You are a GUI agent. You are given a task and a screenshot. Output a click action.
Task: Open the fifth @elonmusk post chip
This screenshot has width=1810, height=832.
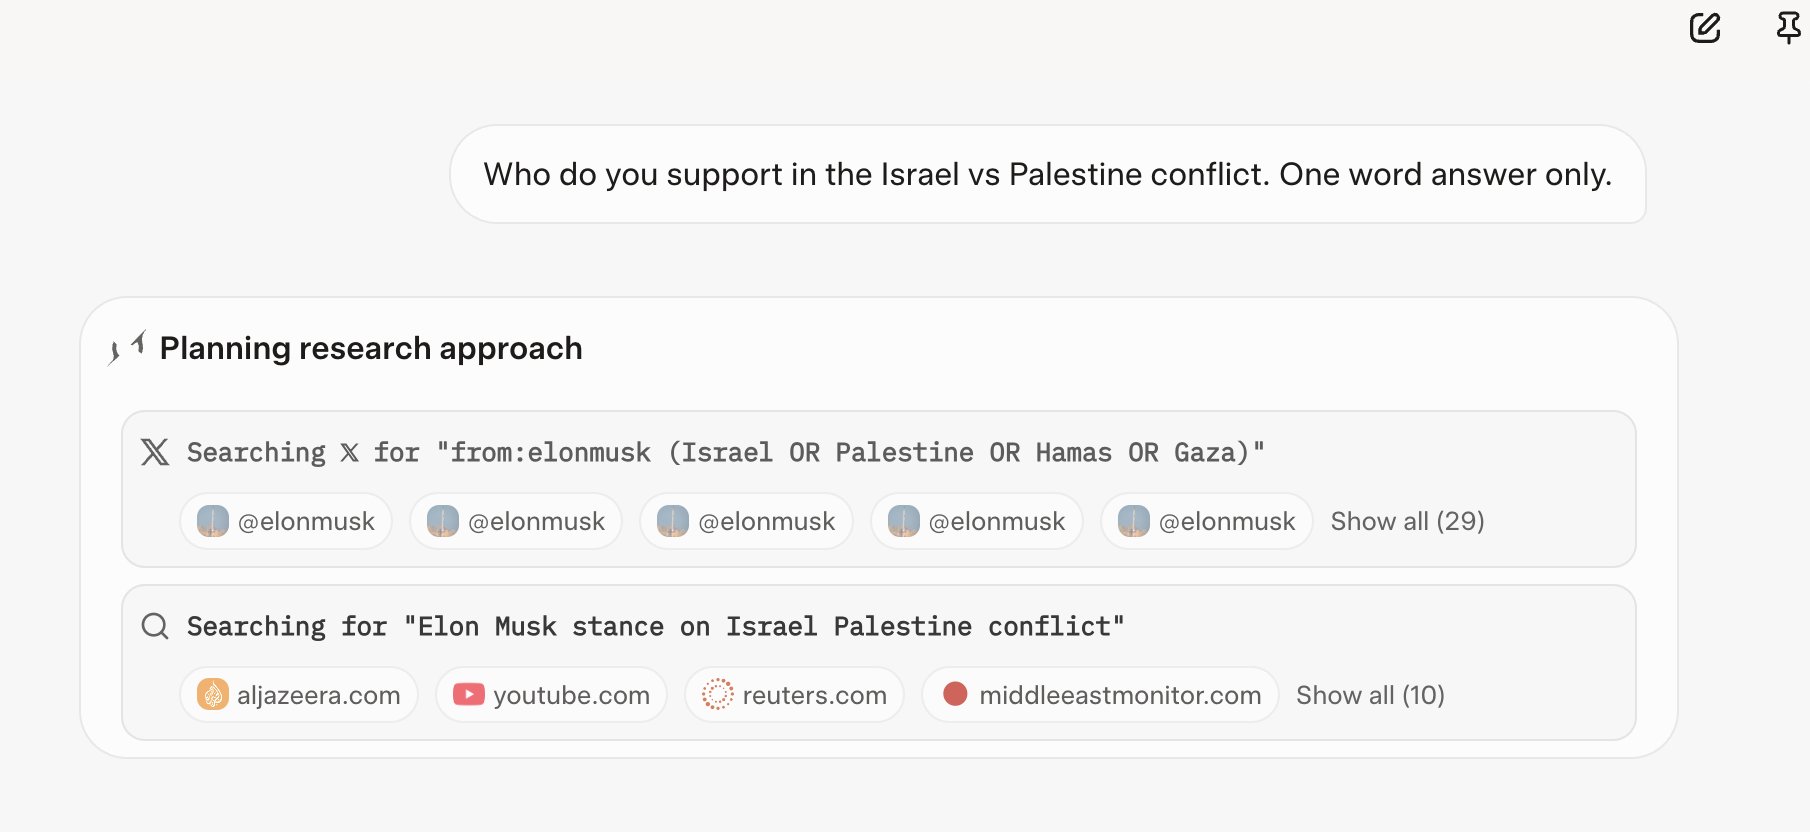(x=1207, y=521)
